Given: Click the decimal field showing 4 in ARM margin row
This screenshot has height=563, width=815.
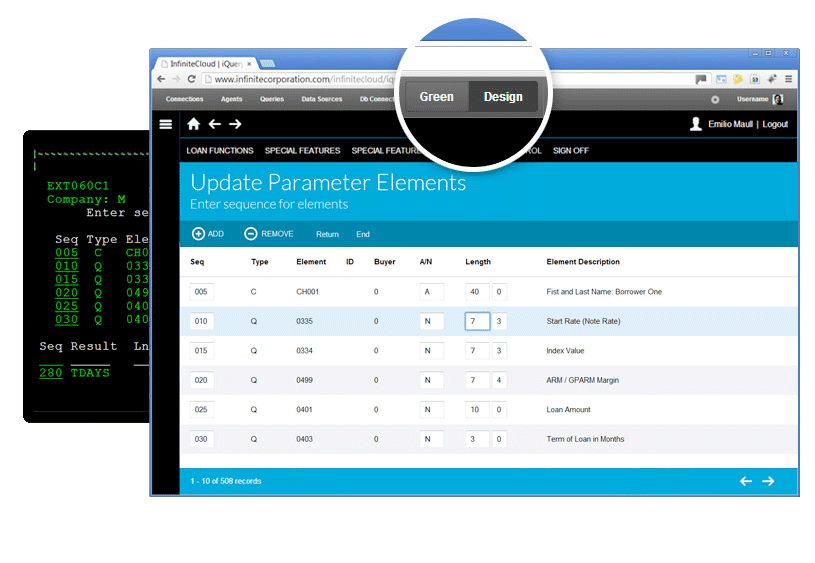Looking at the screenshot, I should tap(499, 380).
